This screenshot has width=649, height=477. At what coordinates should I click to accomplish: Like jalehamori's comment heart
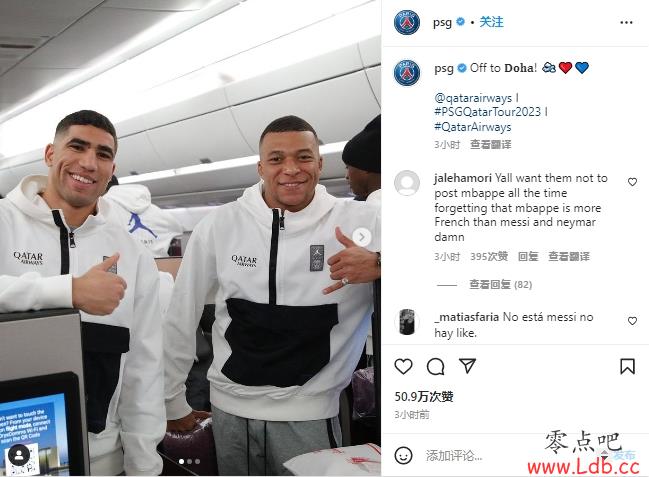click(632, 182)
